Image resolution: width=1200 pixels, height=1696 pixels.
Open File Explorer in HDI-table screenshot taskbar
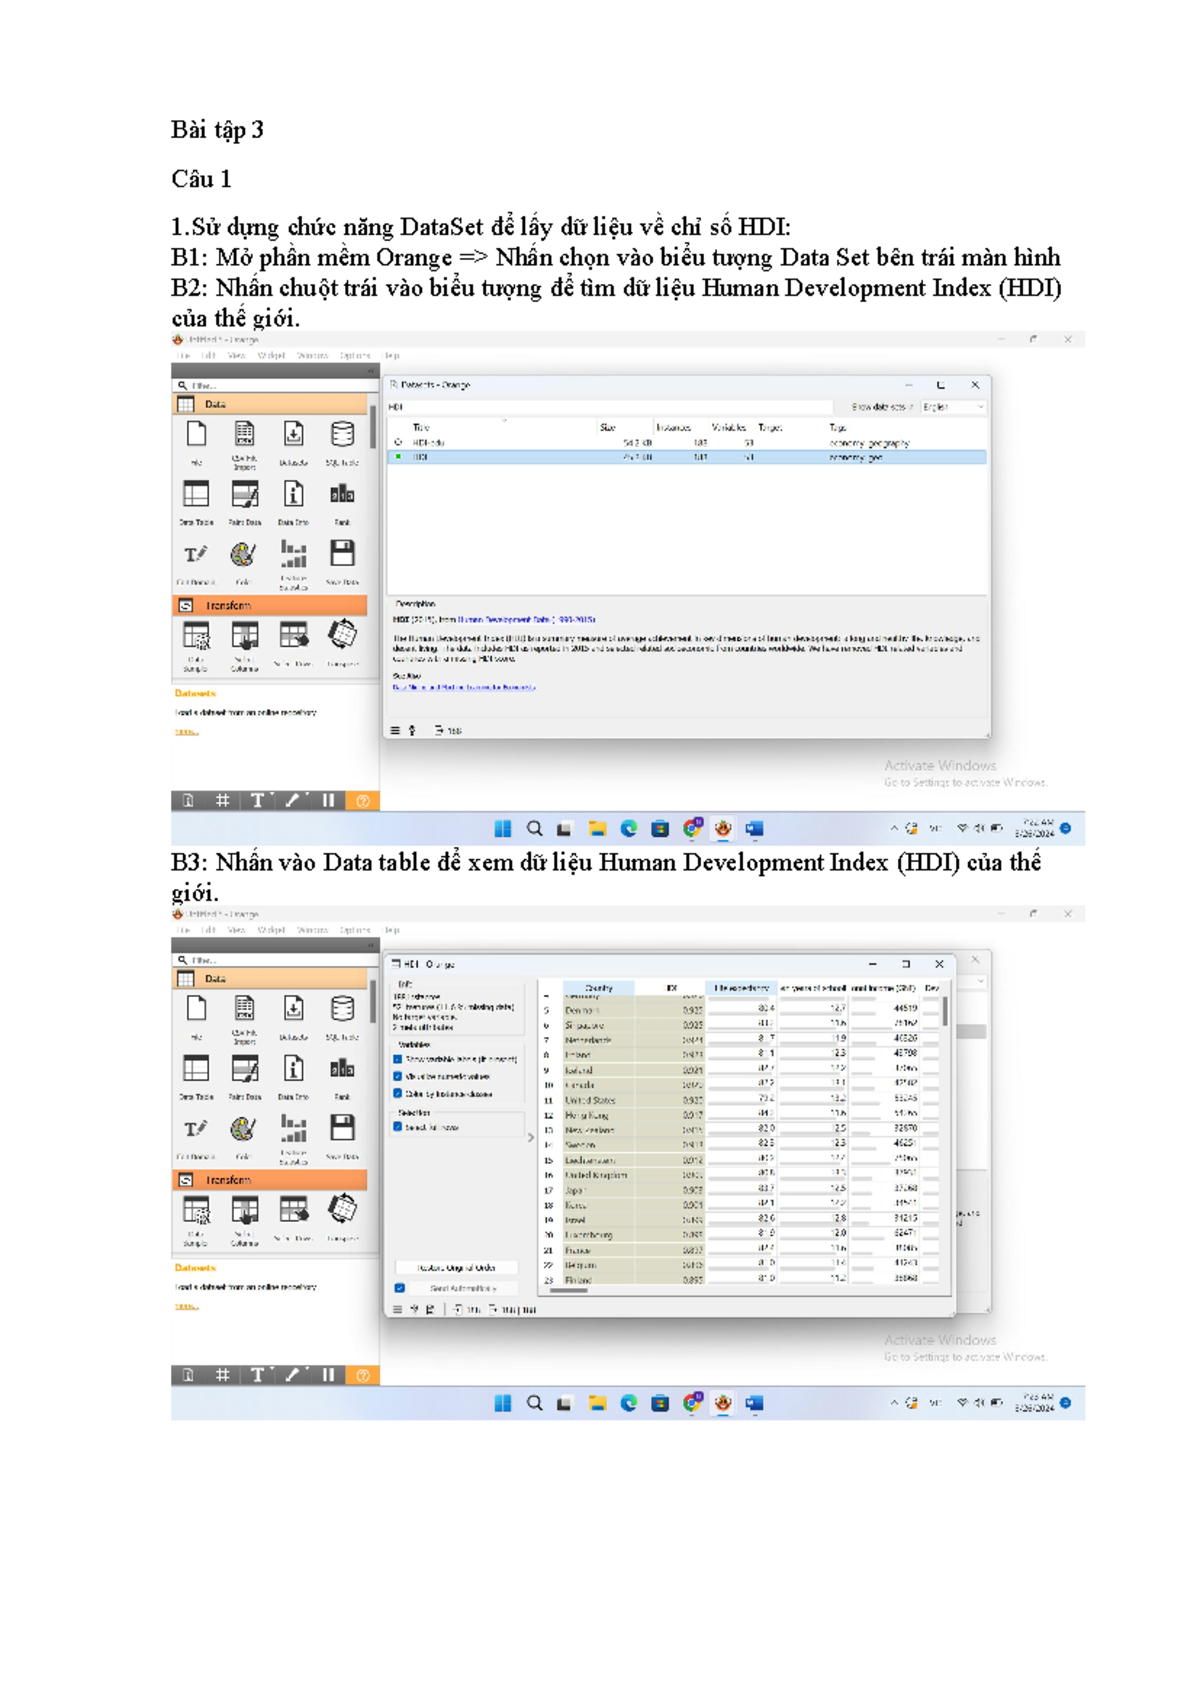coord(597,1403)
